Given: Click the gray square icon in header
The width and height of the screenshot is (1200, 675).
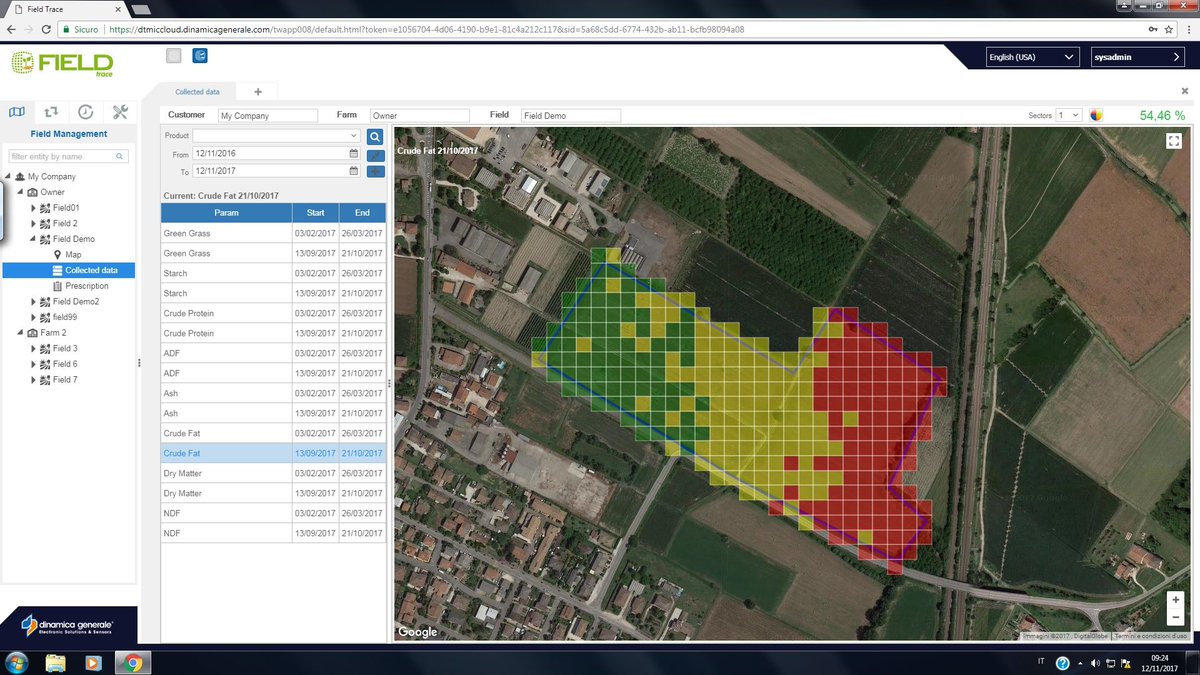Looking at the screenshot, I should 174,55.
